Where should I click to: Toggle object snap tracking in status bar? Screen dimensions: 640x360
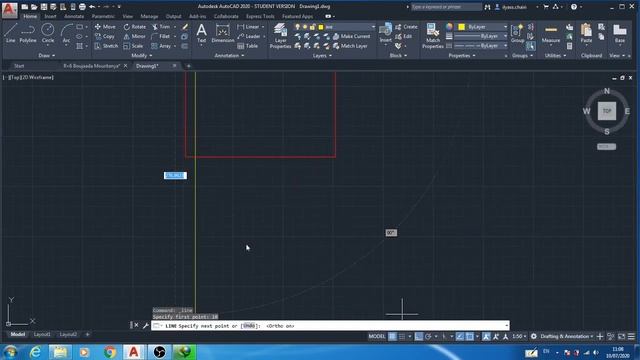pos(460,336)
